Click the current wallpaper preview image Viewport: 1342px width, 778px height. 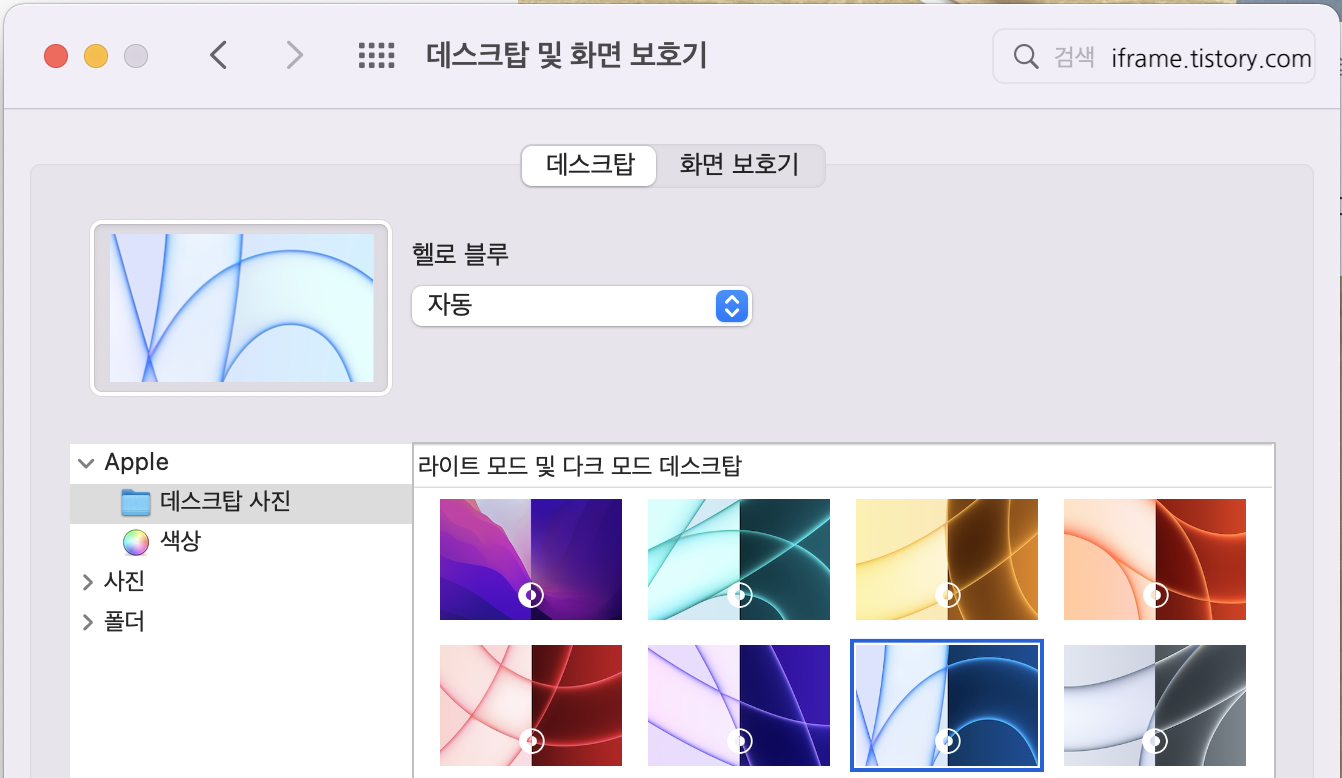click(241, 308)
